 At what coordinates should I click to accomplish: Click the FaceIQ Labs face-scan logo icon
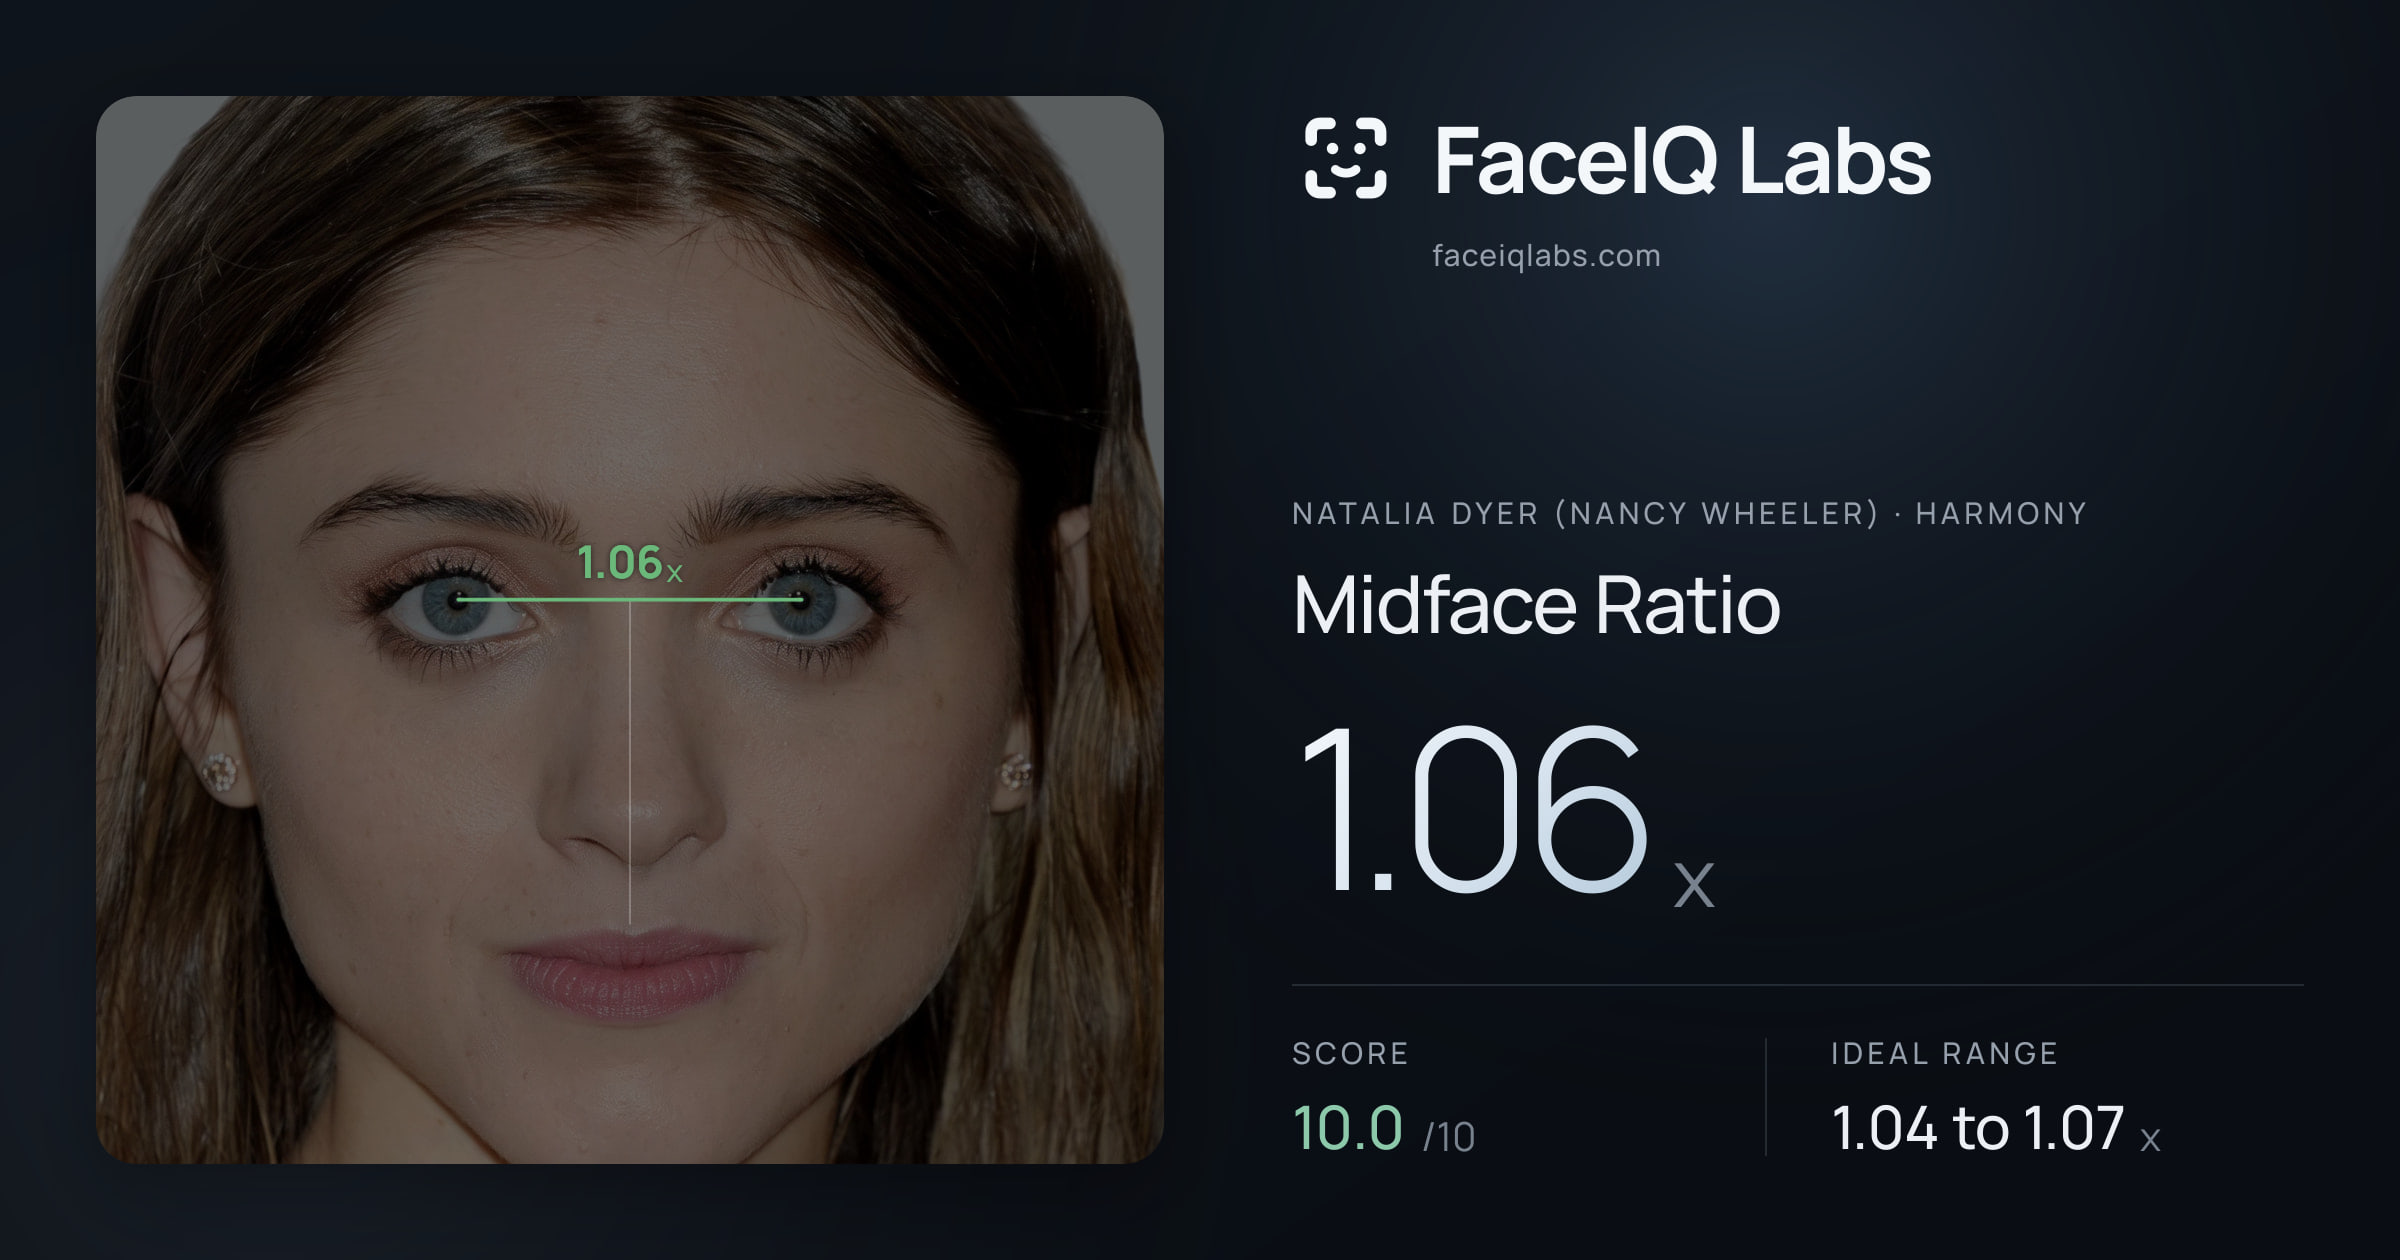1346,158
